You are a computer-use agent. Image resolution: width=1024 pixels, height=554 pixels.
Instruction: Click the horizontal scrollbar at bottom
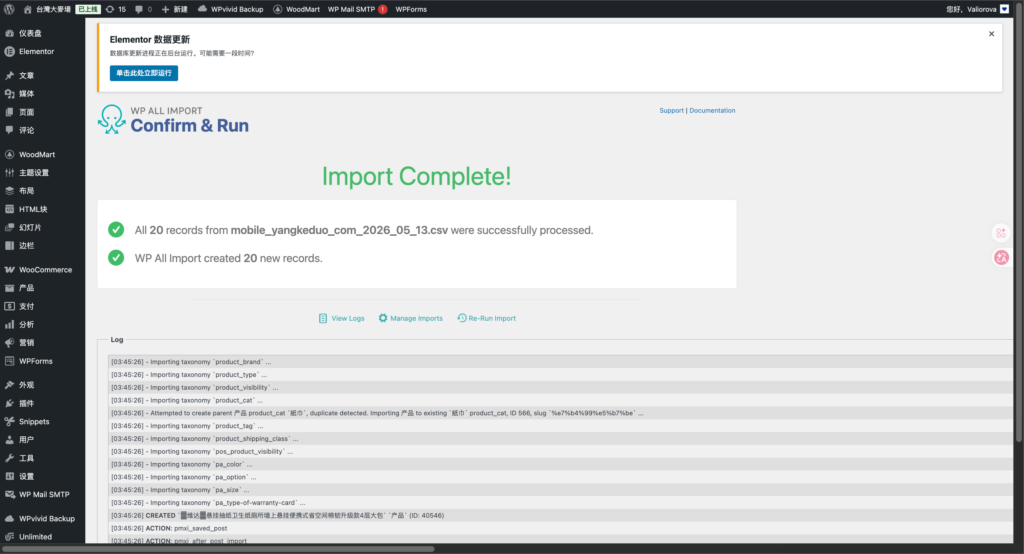(219, 549)
